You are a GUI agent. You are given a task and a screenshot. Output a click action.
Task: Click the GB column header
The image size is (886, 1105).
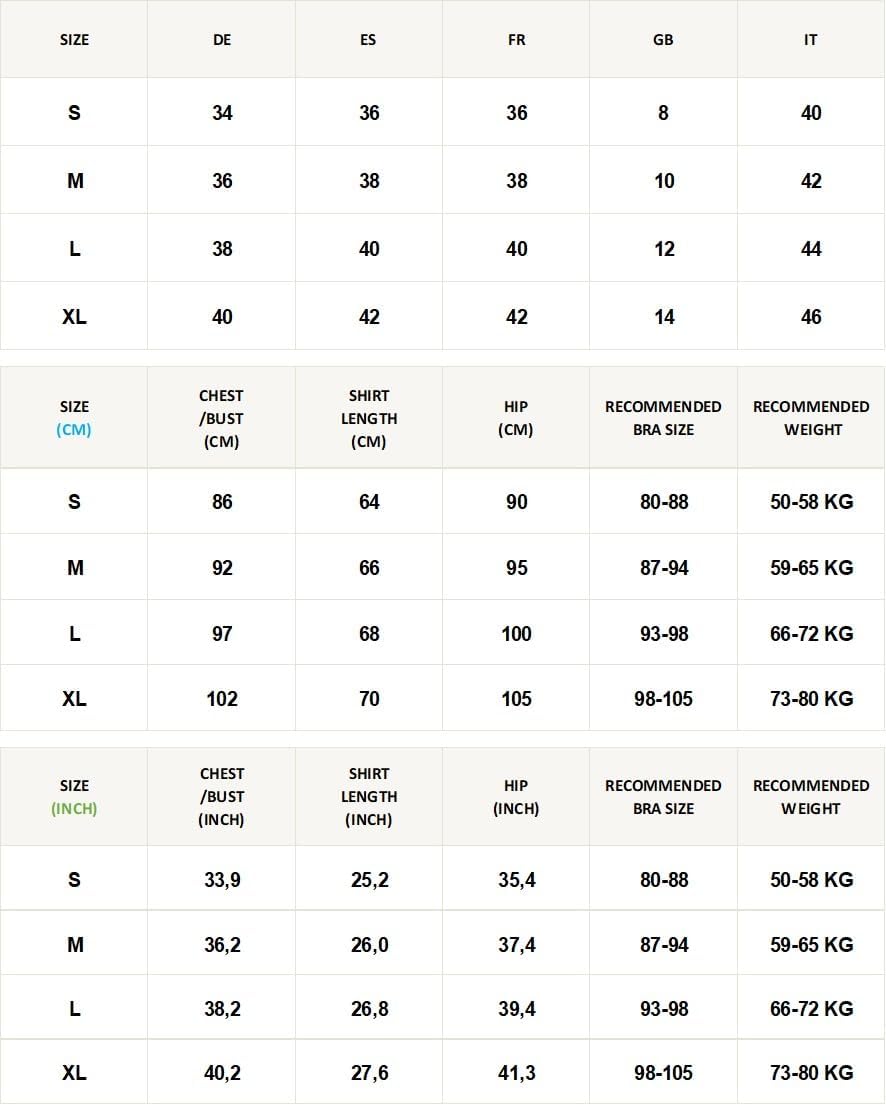click(663, 40)
